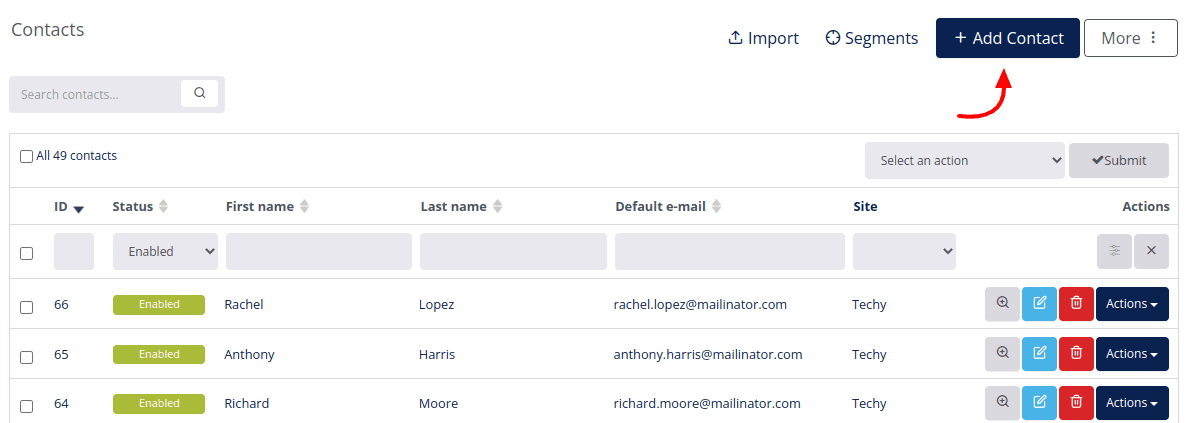Delete contact with ID 66
1188x423 pixels.
click(1076, 304)
